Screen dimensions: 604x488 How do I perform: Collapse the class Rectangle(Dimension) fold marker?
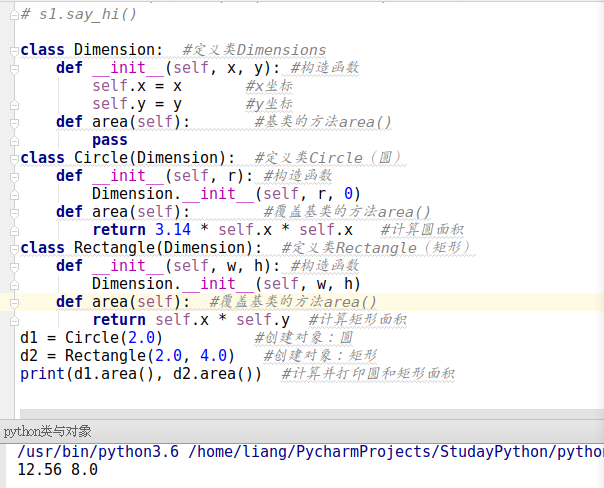(x=14, y=249)
